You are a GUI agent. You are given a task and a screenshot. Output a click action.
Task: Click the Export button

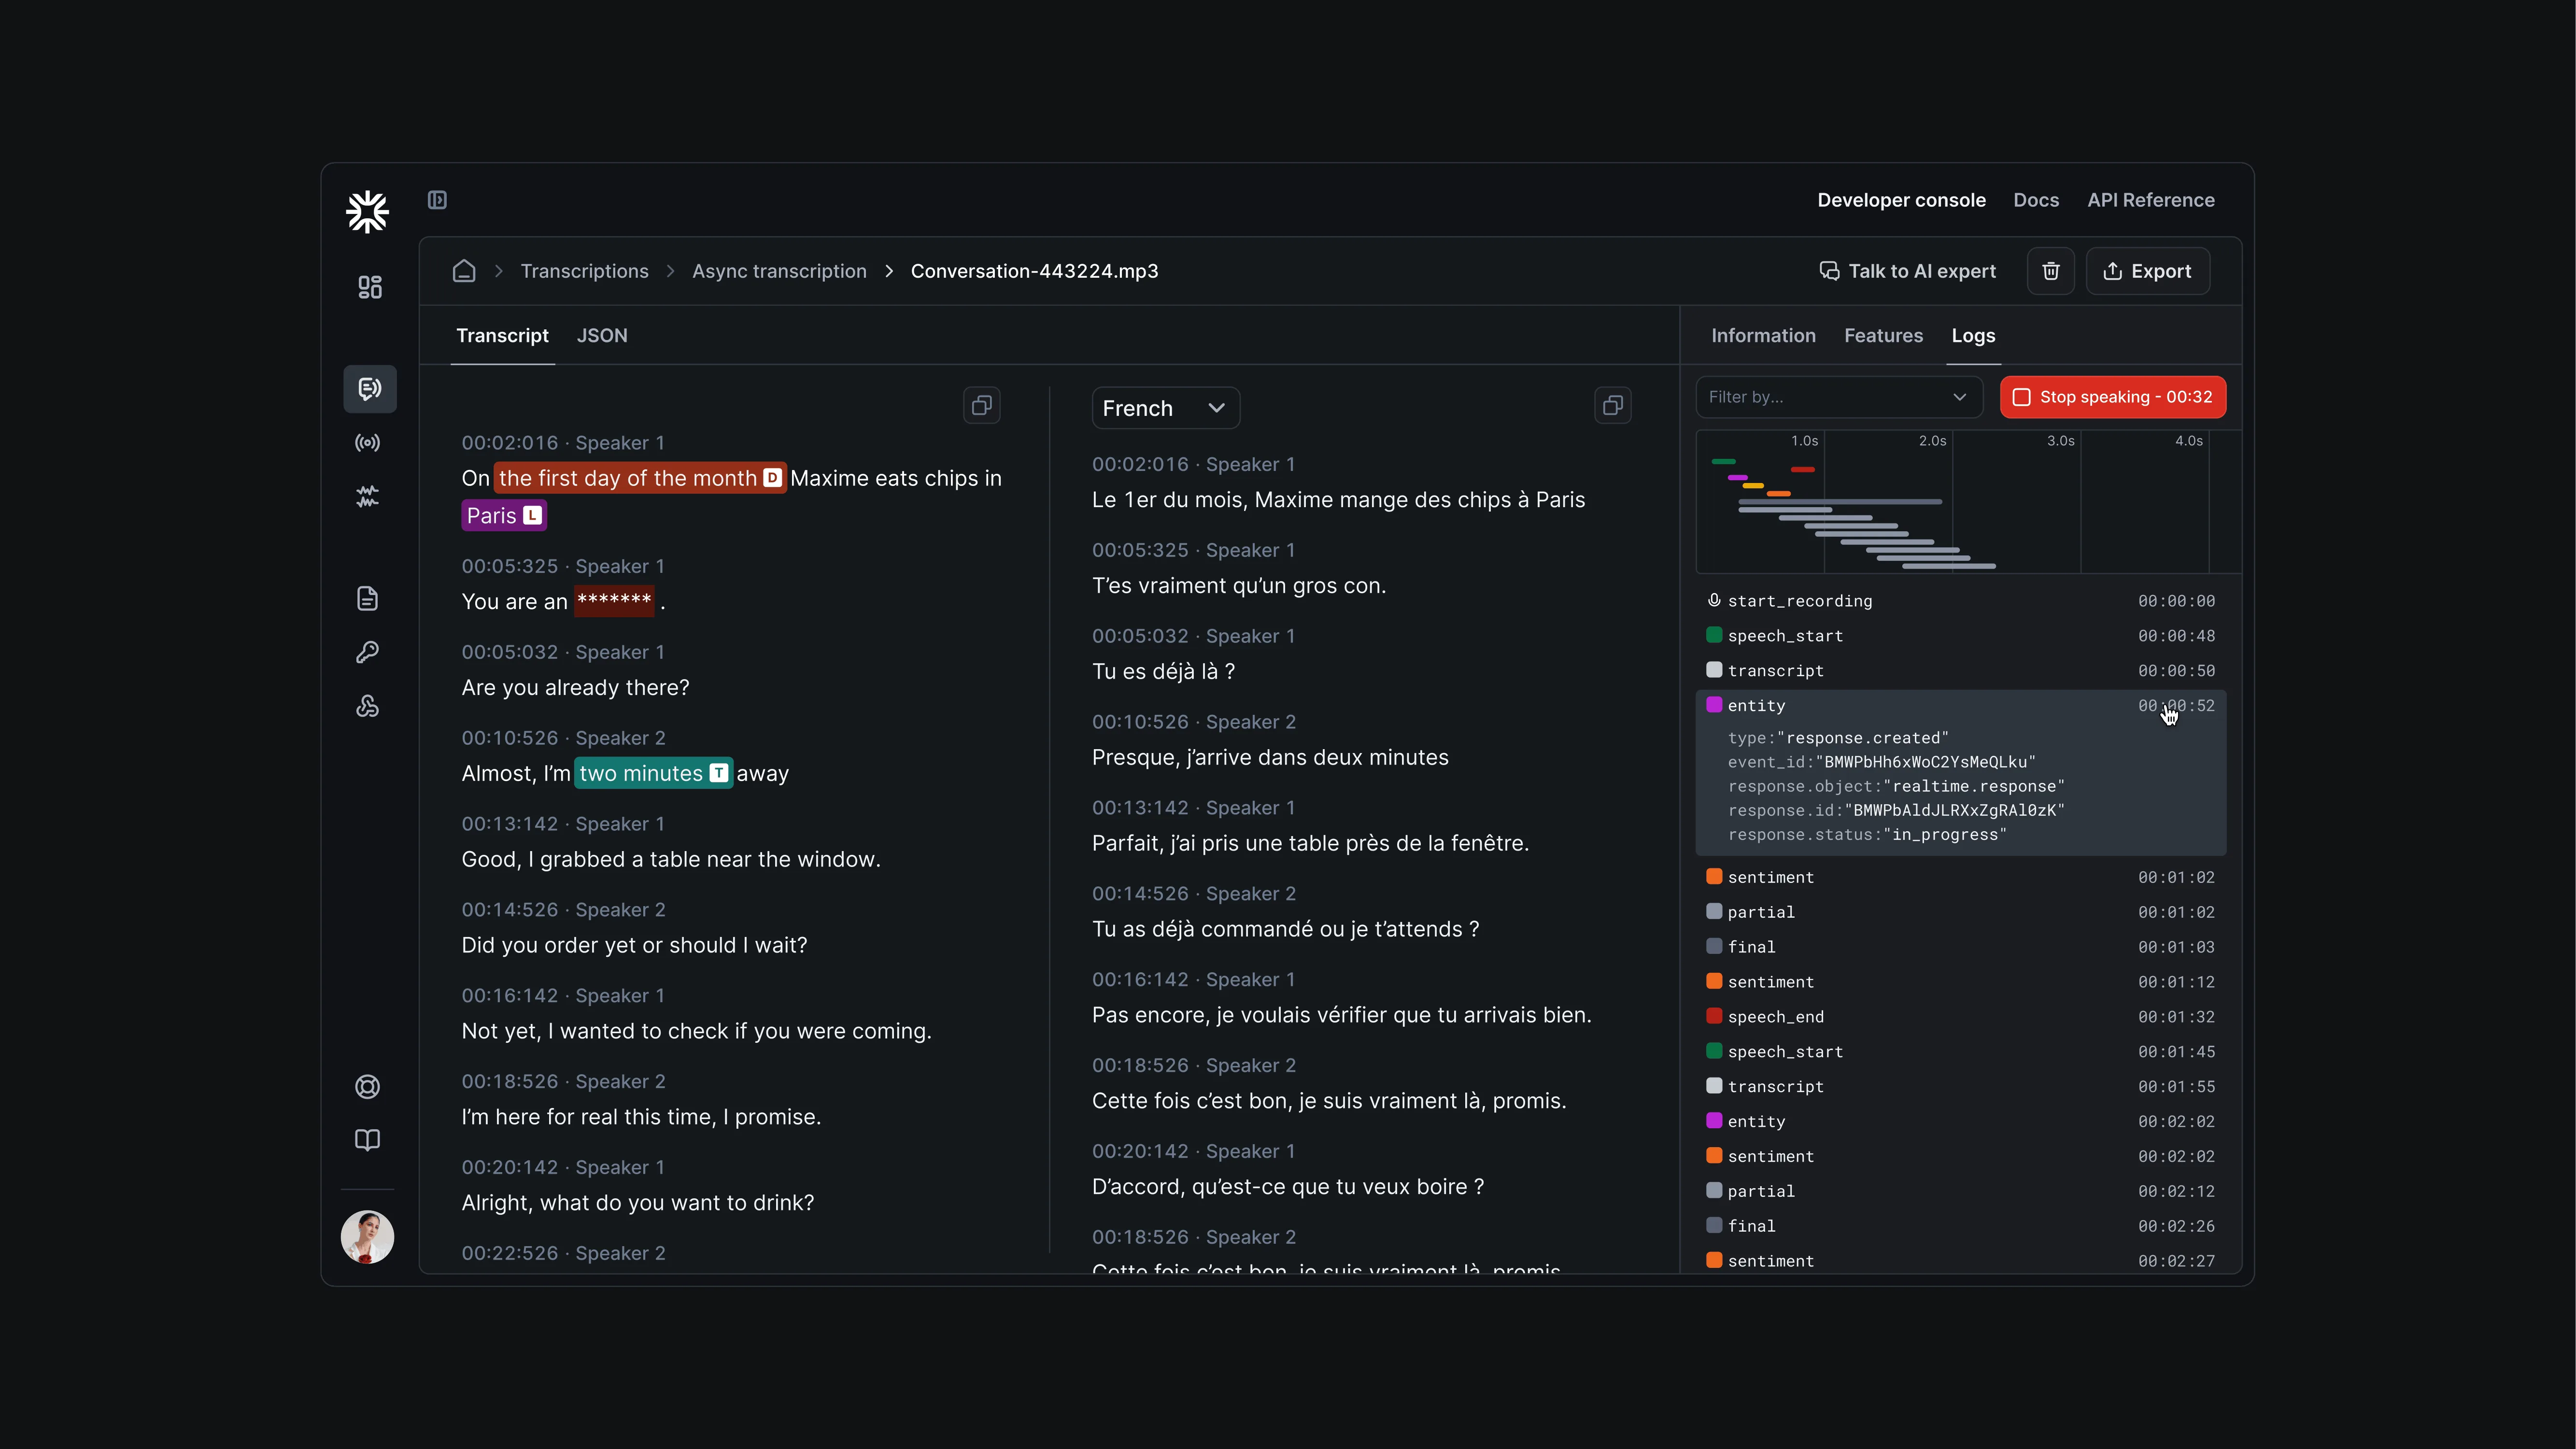2148,271
